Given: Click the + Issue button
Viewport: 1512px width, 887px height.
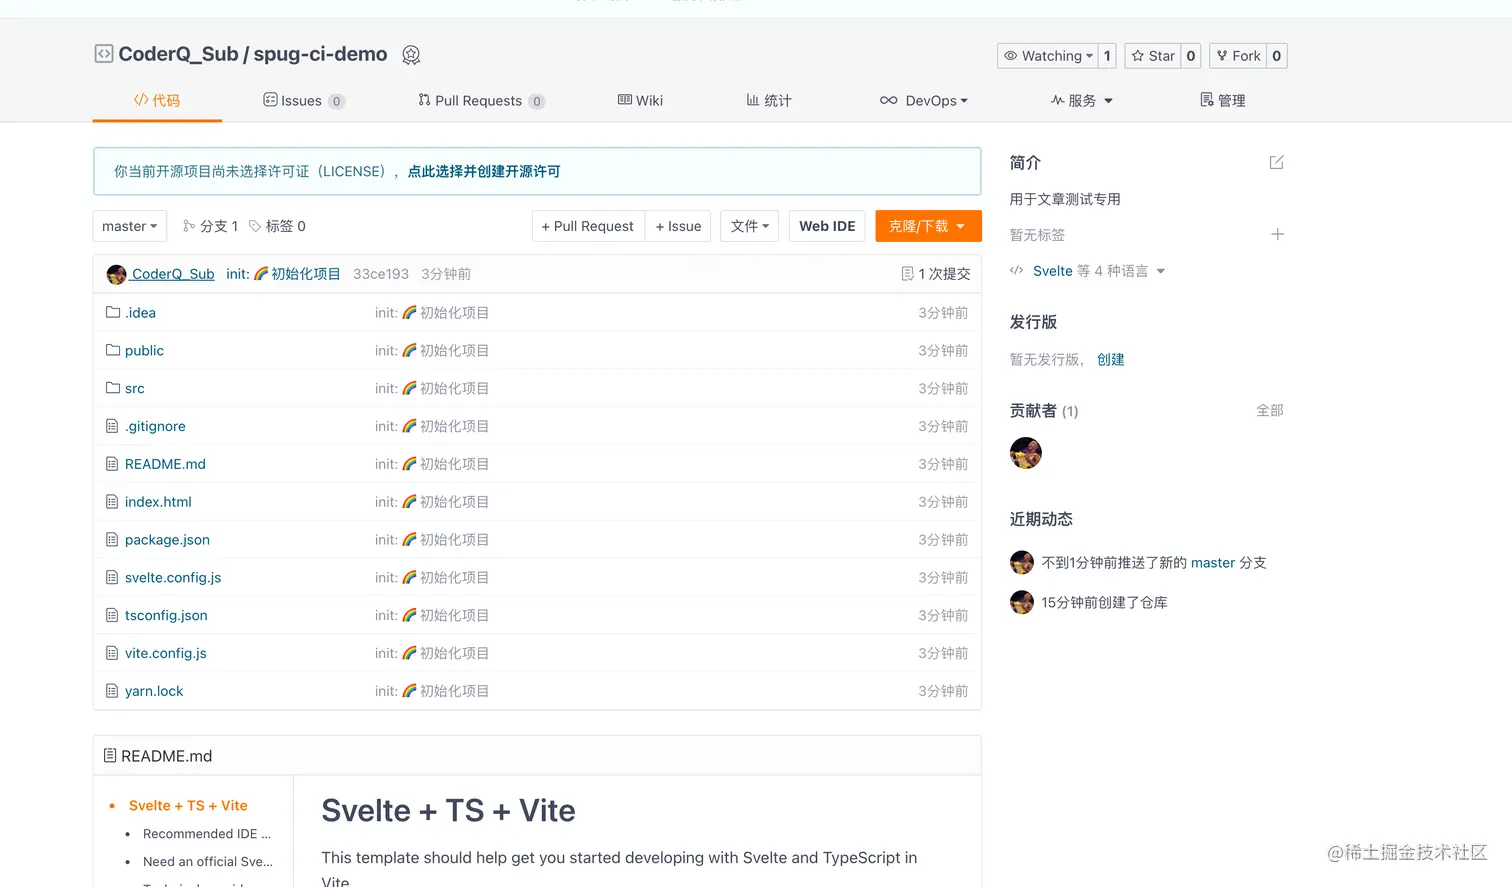Looking at the screenshot, I should pyautogui.click(x=678, y=226).
